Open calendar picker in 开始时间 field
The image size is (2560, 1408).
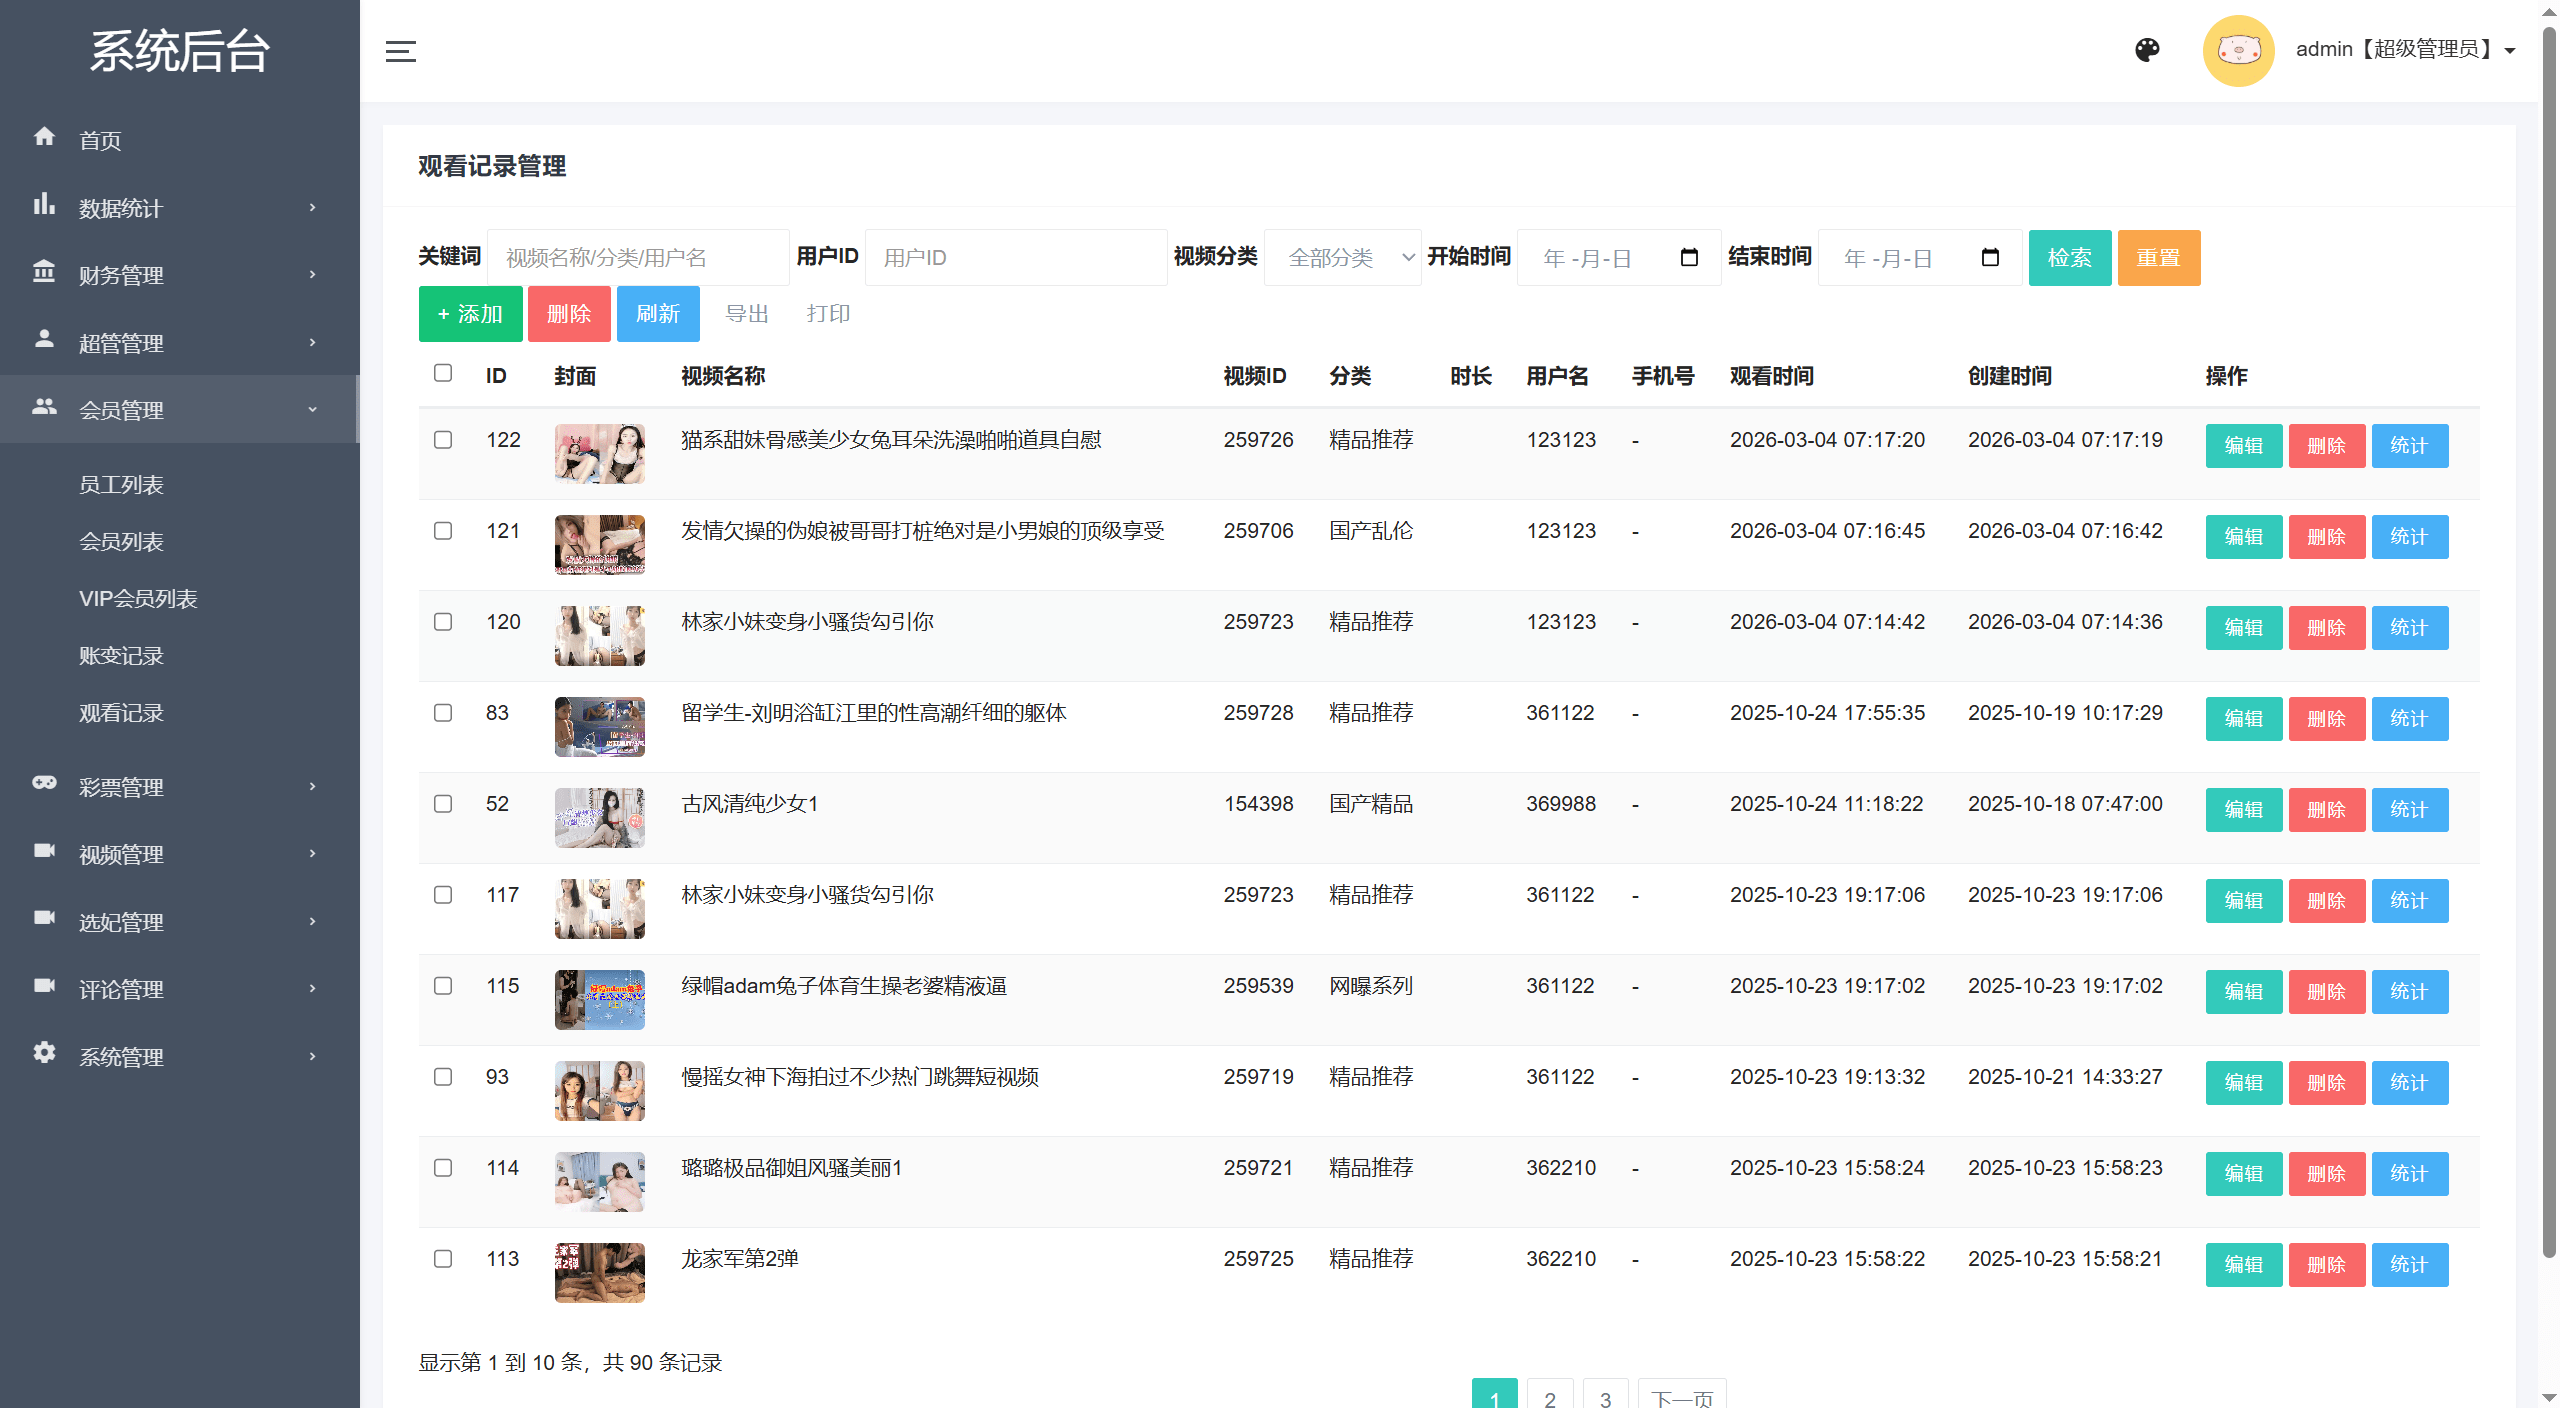(x=1689, y=257)
